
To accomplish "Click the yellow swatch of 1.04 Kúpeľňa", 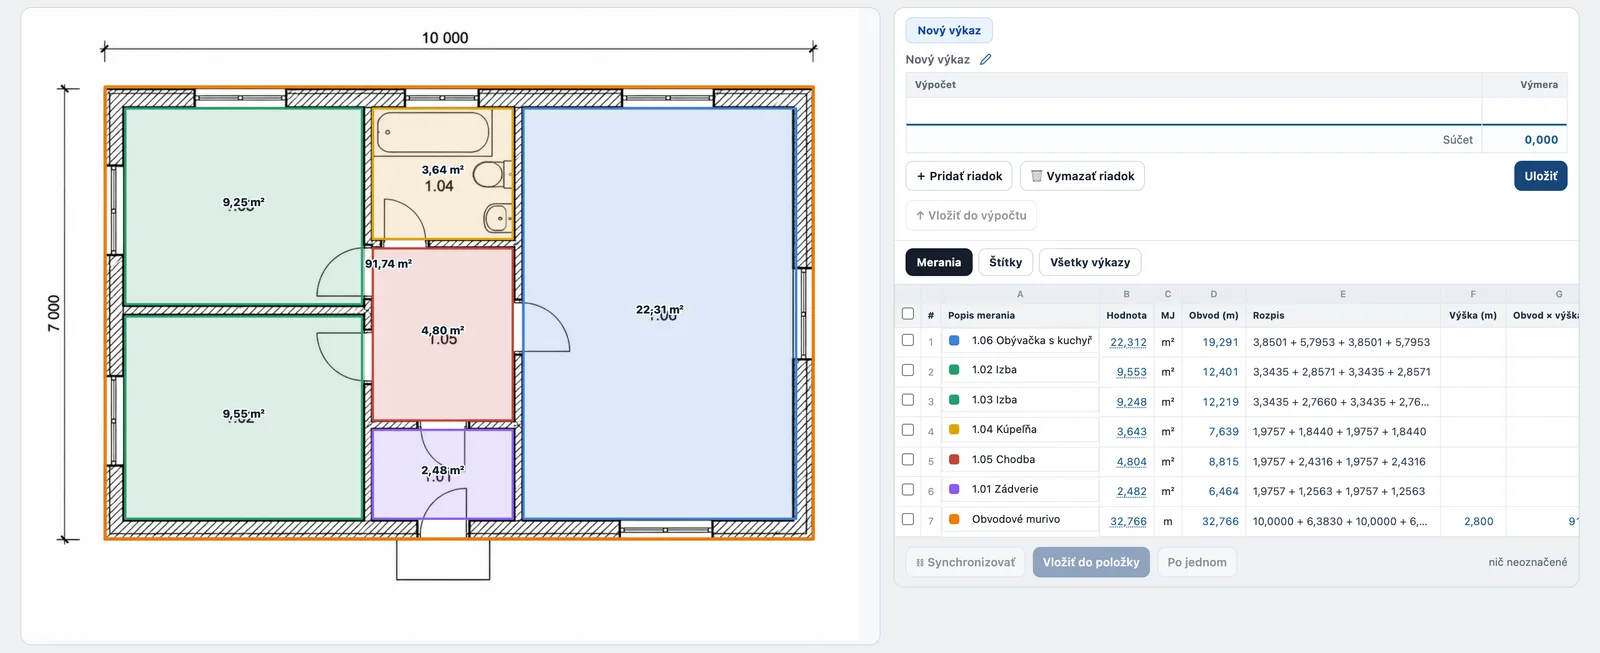I will (x=954, y=430).
